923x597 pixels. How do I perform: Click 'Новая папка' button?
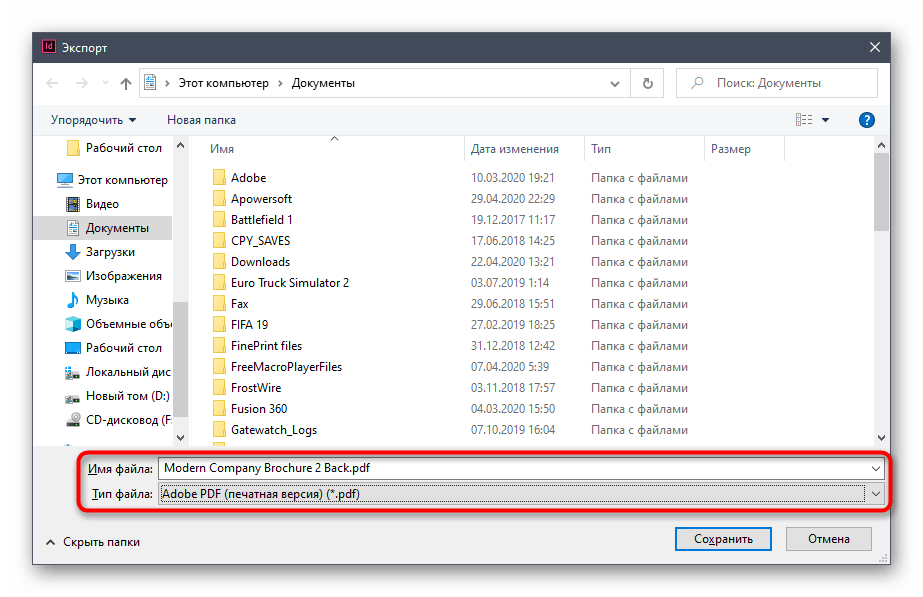point(201,120)
